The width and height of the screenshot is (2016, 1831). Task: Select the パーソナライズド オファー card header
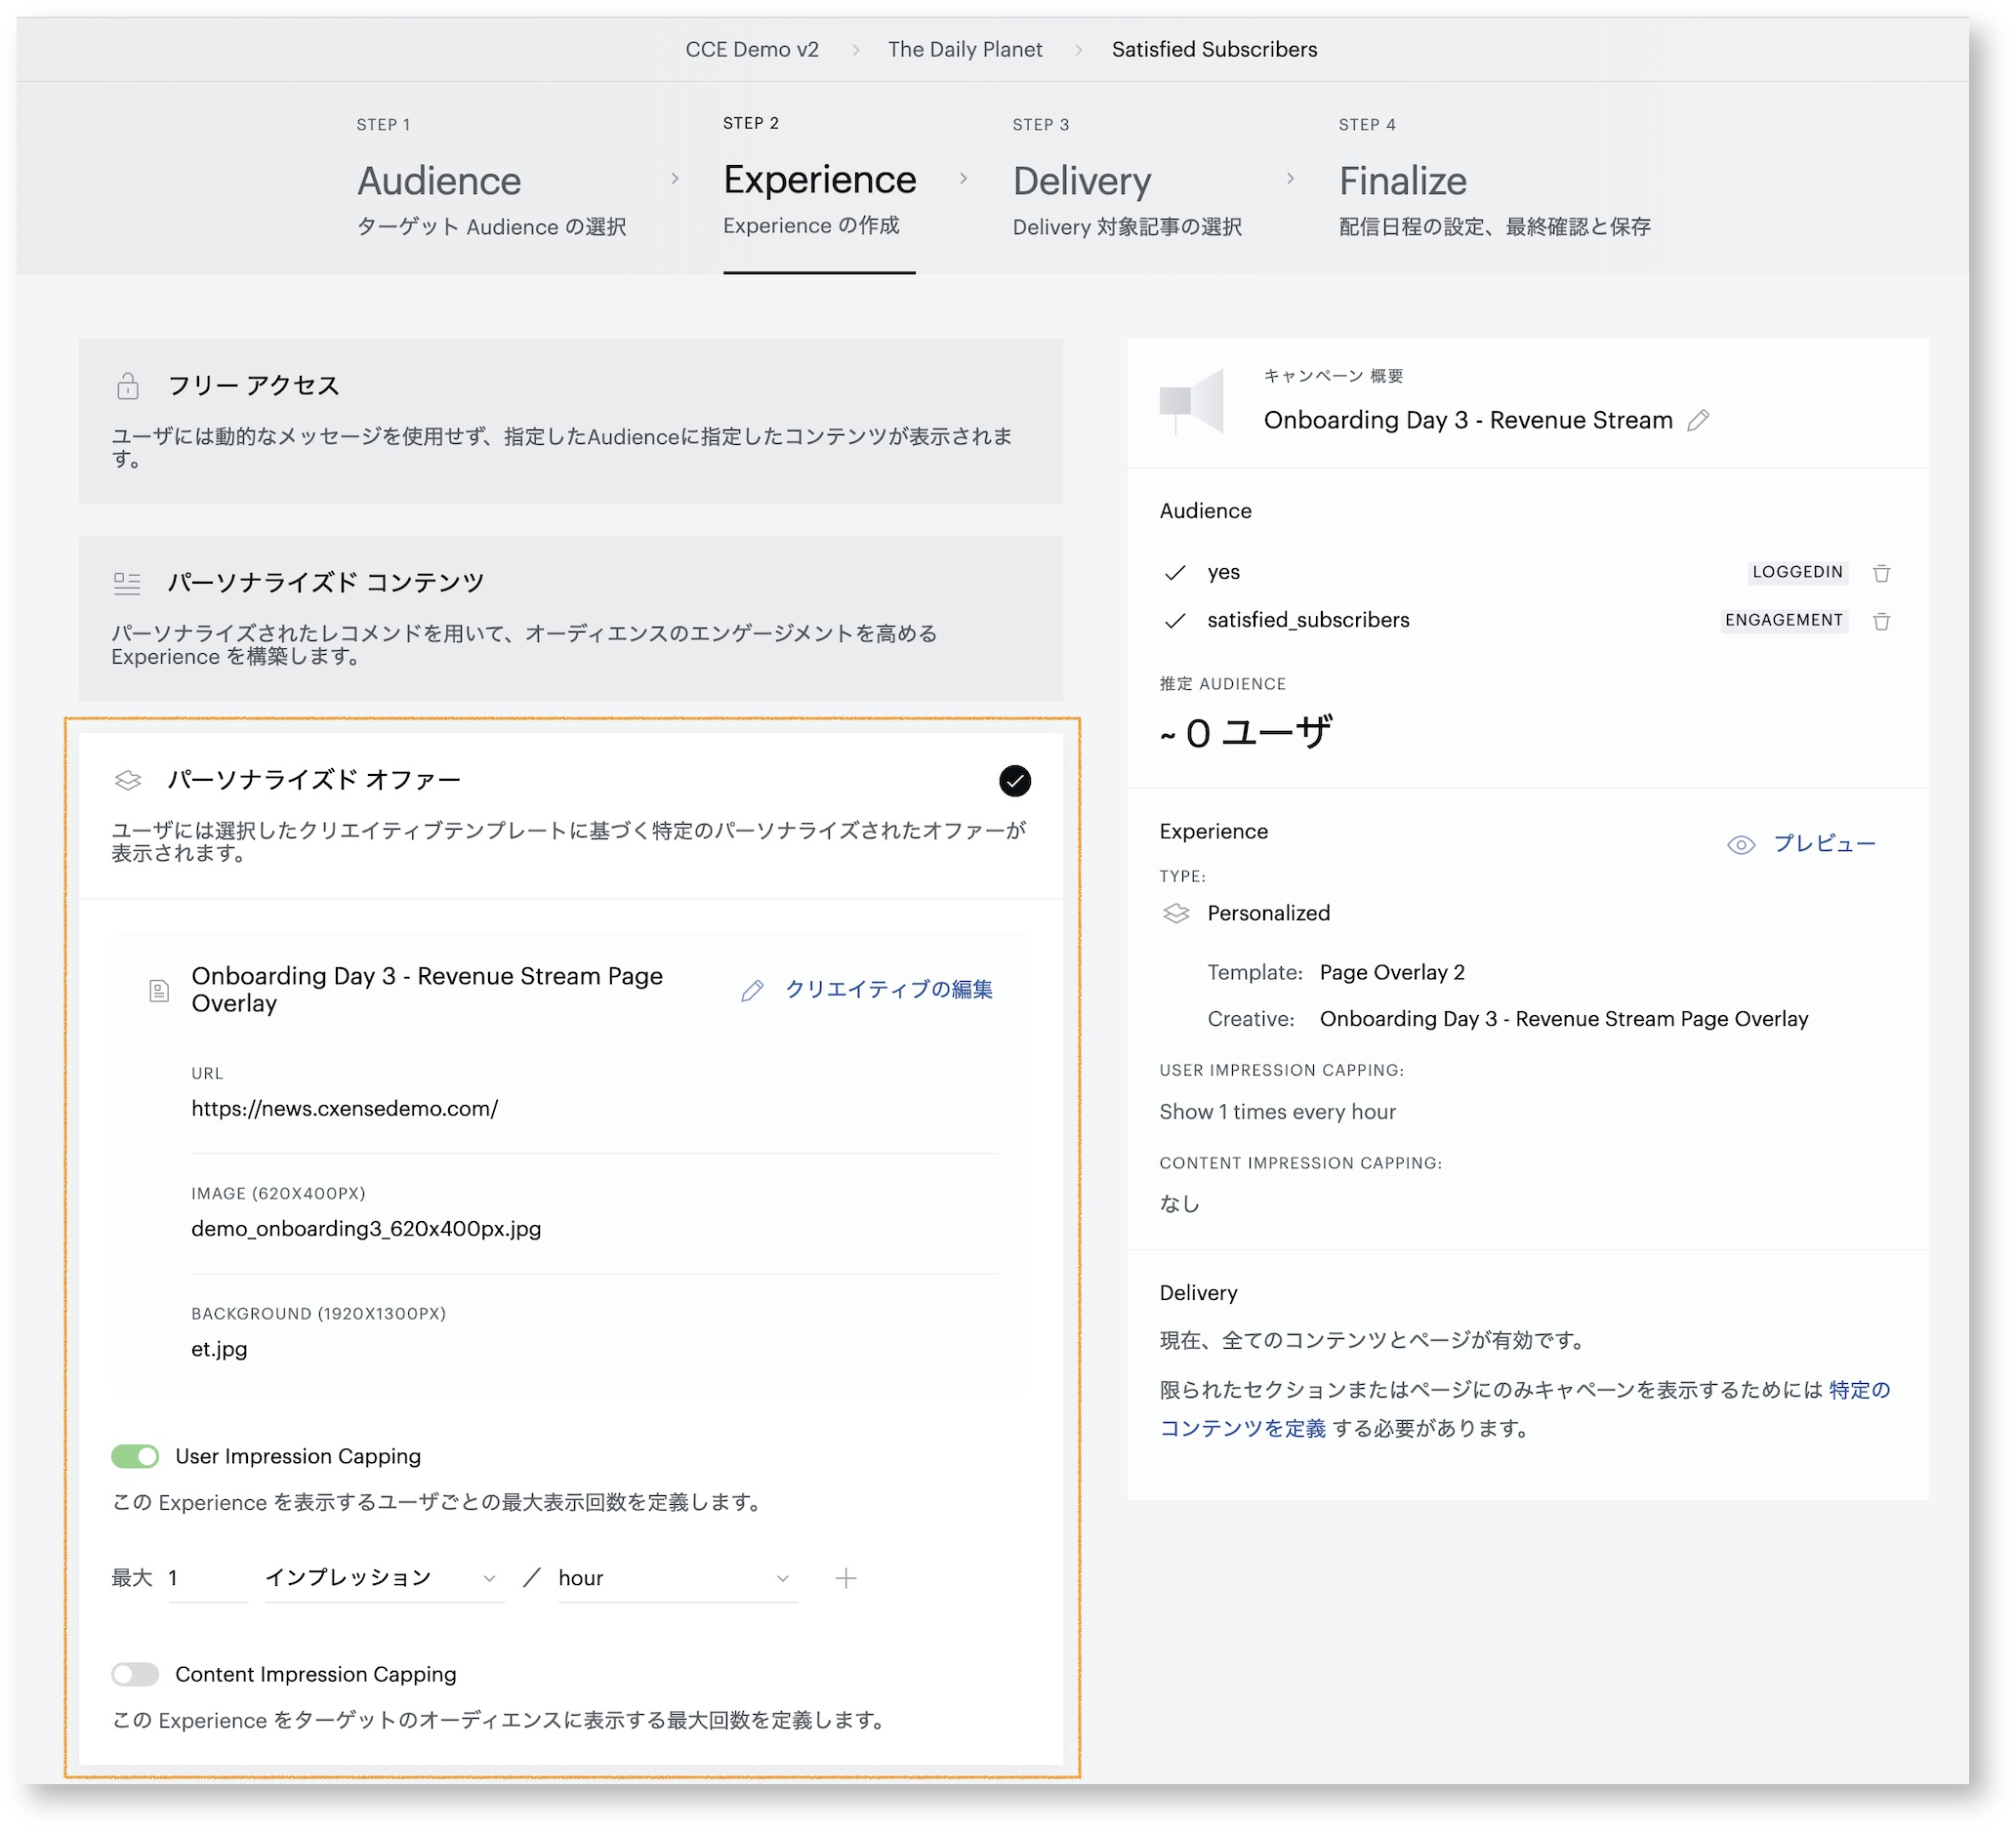571,816
